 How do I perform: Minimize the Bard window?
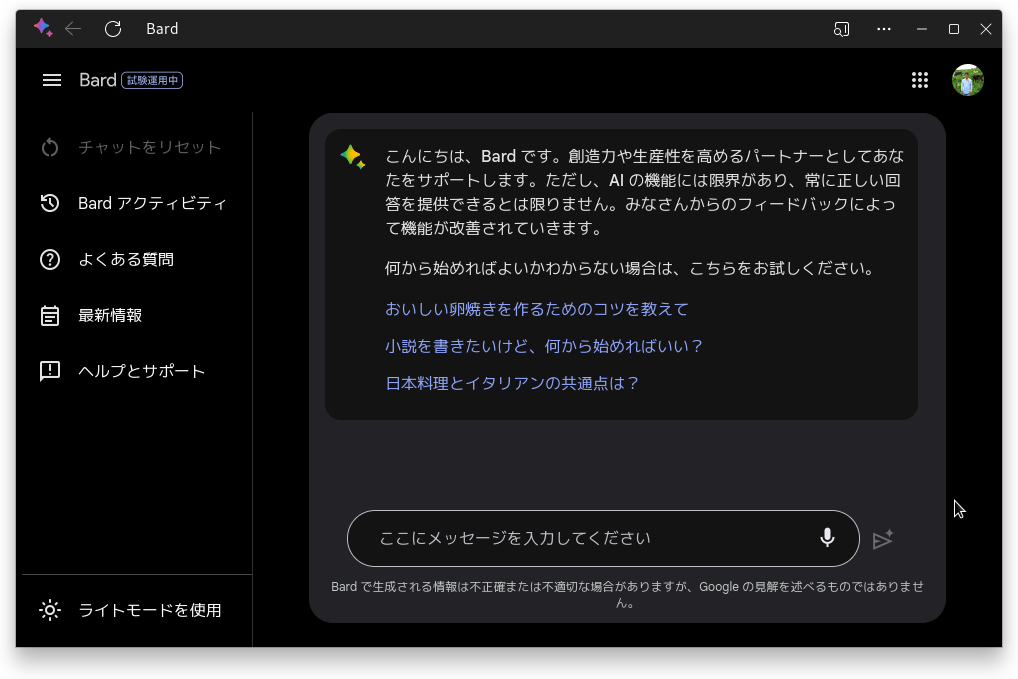point(921,29)
